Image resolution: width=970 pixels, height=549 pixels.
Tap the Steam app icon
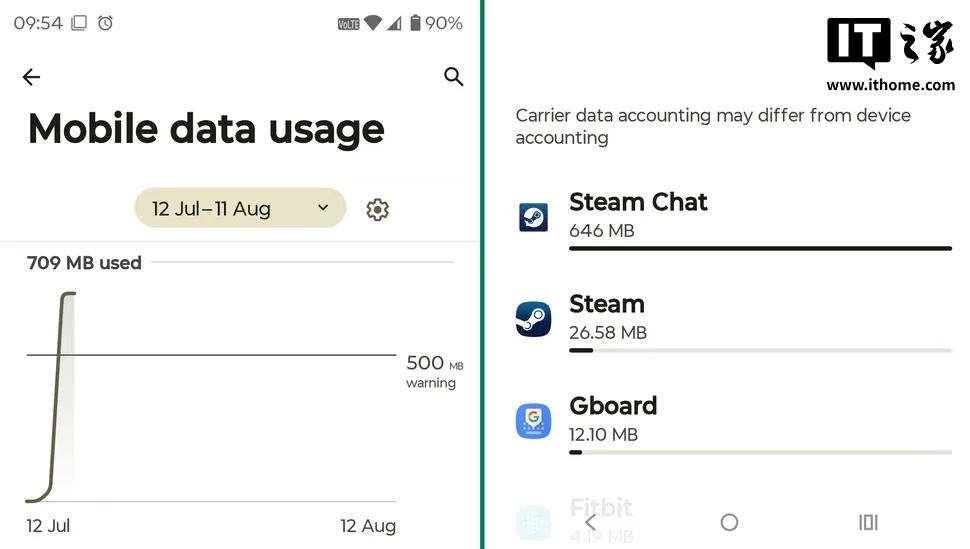point(533,319)
